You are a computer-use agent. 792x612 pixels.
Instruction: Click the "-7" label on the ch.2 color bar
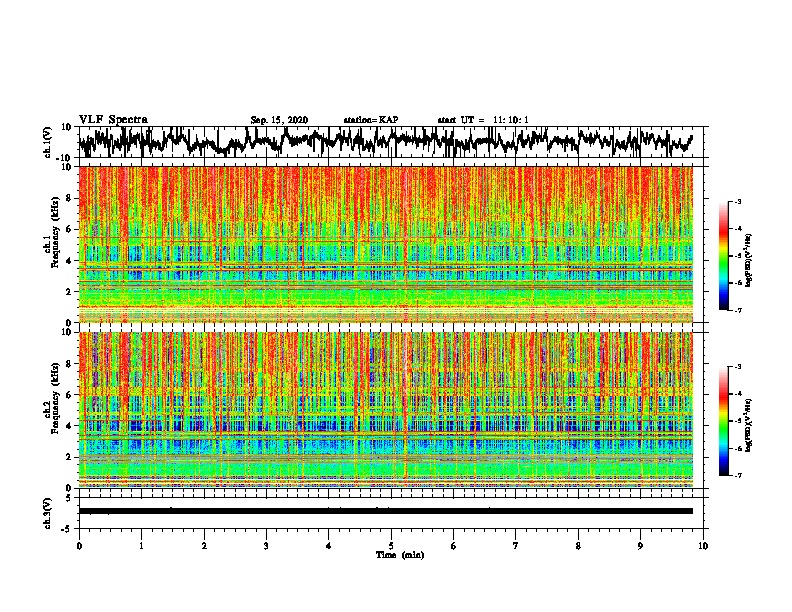click(737, 475)
